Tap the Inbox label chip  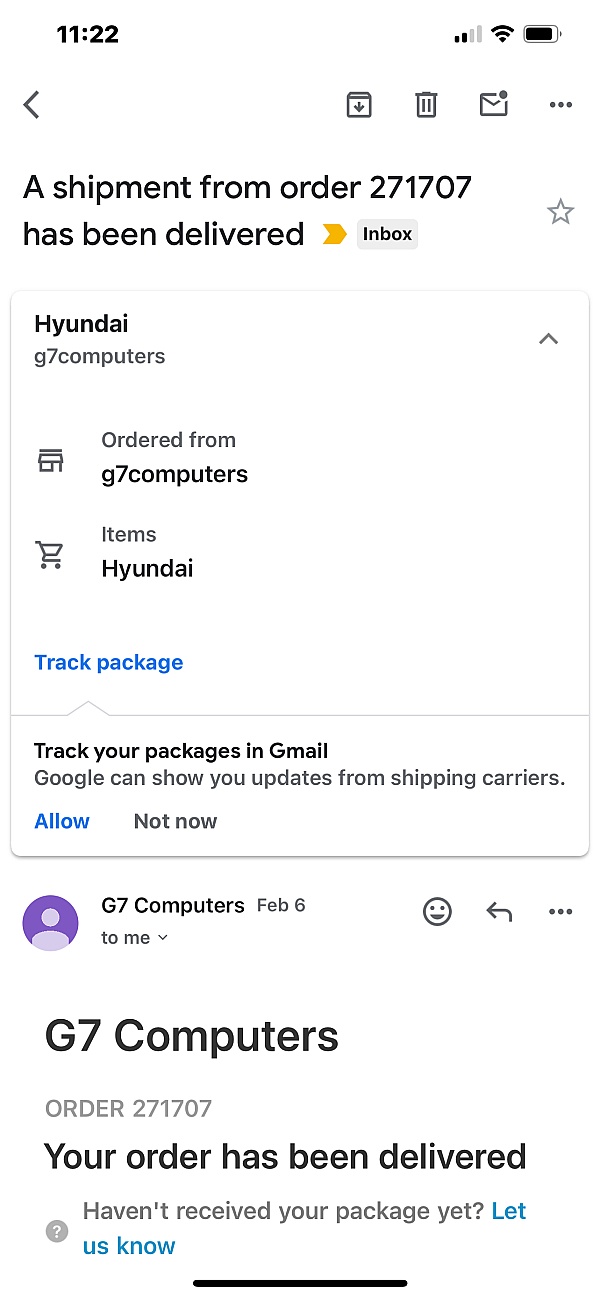[387, 235]
